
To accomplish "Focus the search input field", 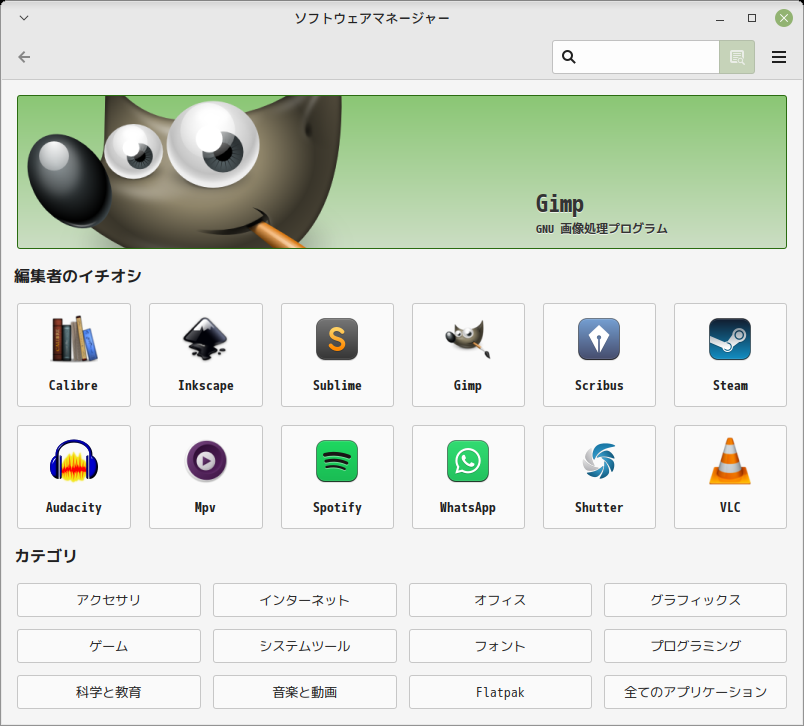I will tap(636, 57).
